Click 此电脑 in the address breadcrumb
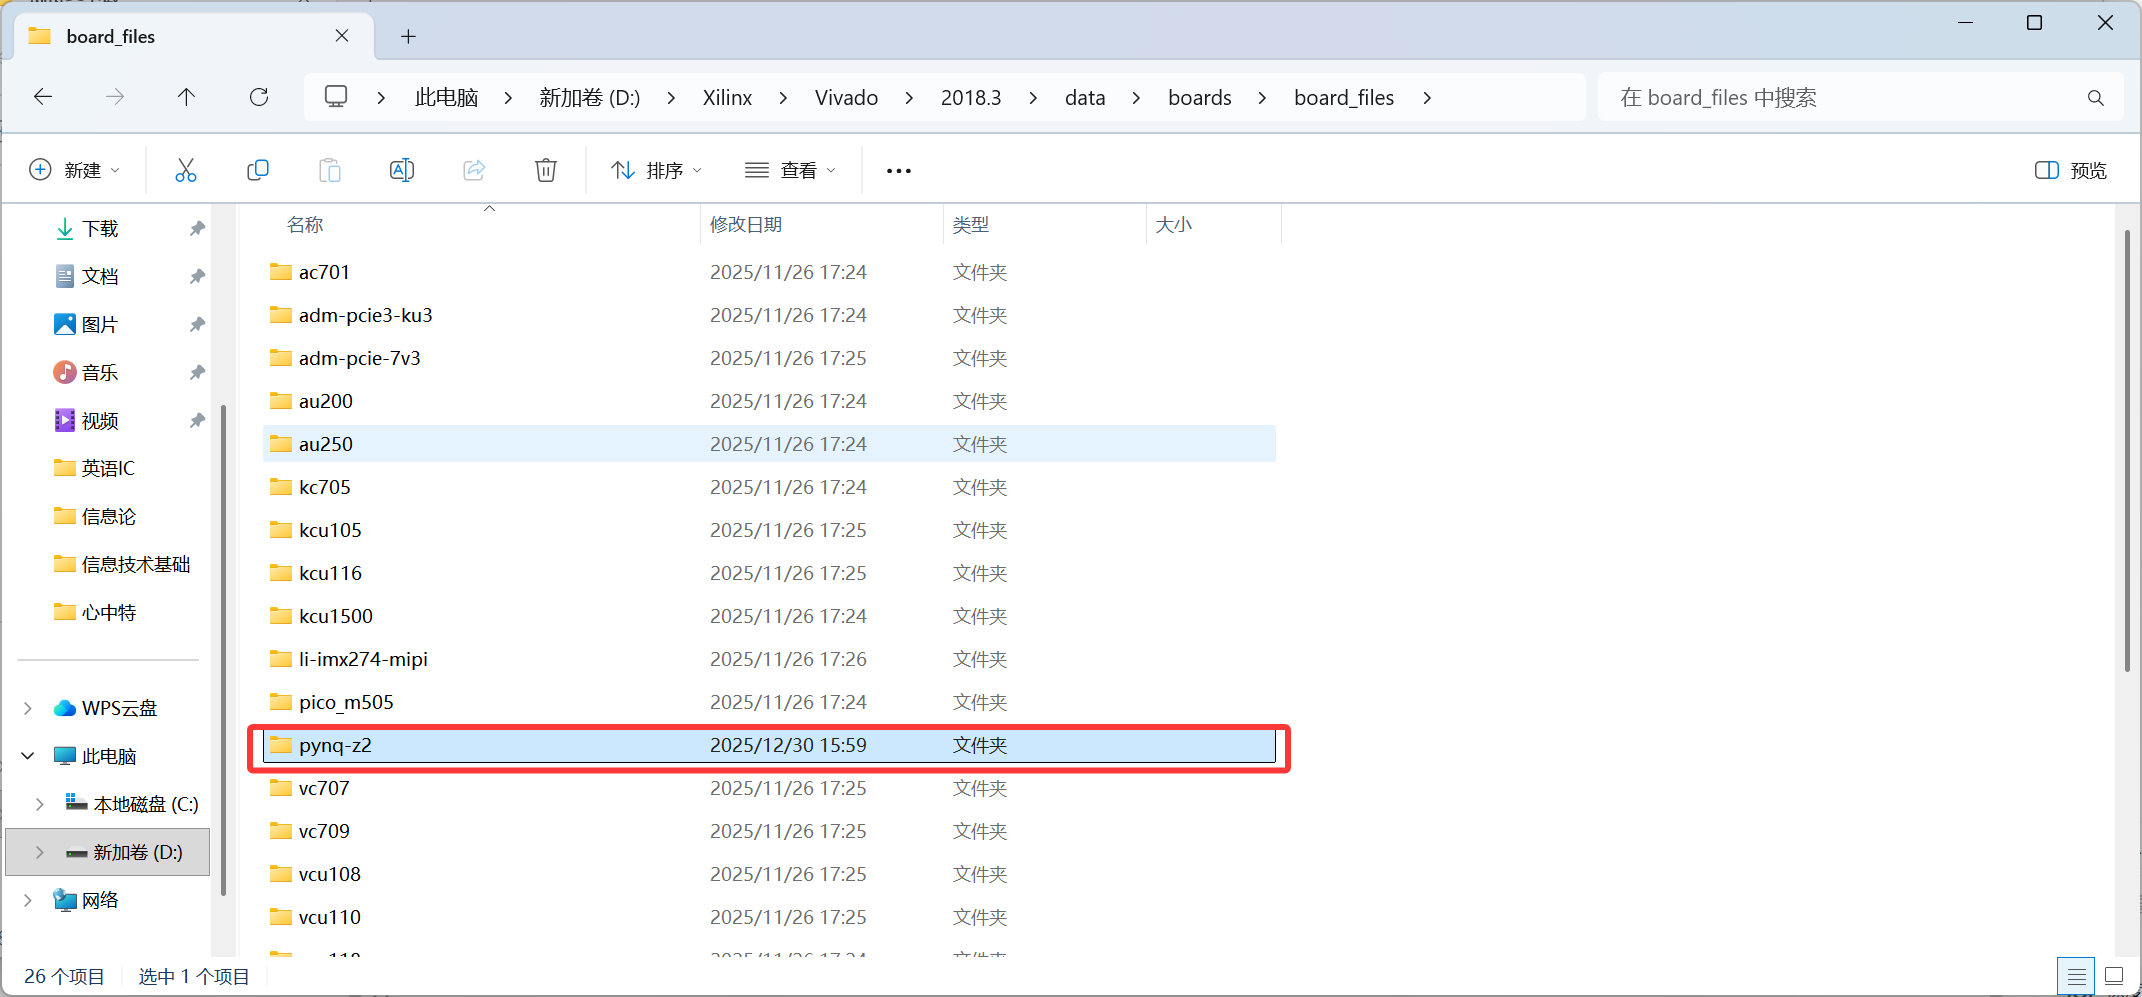Screen dimensions: 2142x997 coord(446,98)
